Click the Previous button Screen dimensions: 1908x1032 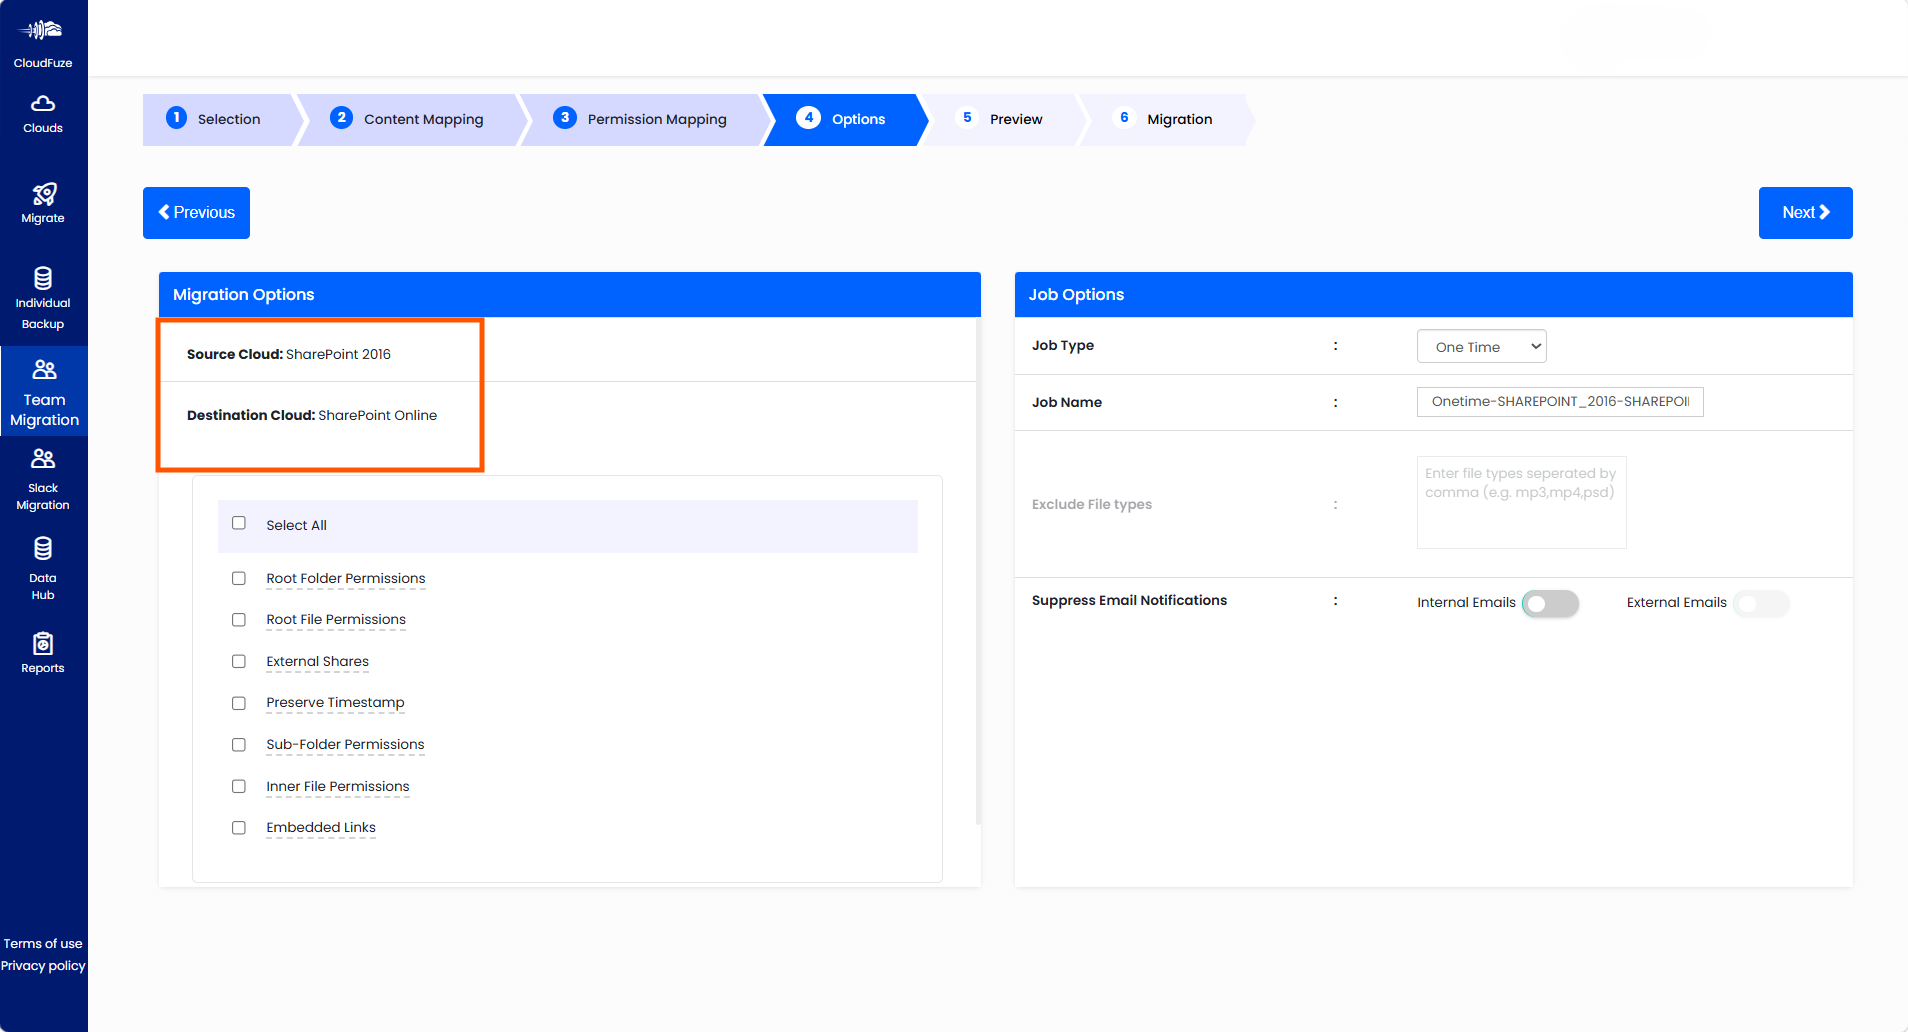(x=196, y=213)
